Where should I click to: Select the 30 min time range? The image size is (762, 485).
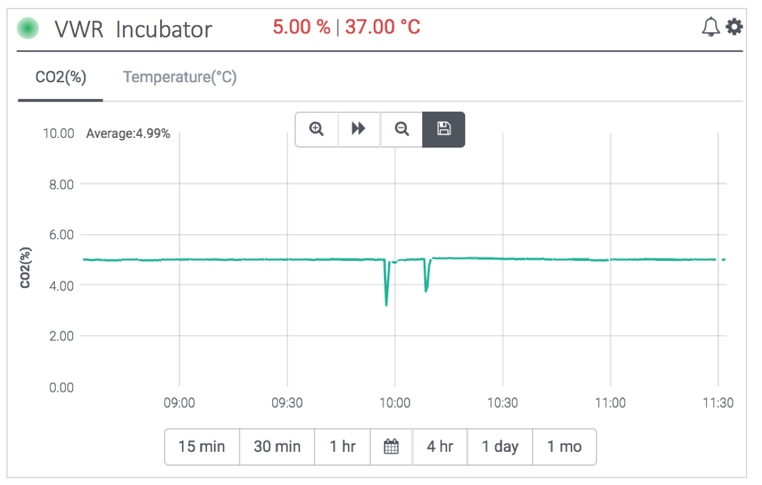(277, 447)
